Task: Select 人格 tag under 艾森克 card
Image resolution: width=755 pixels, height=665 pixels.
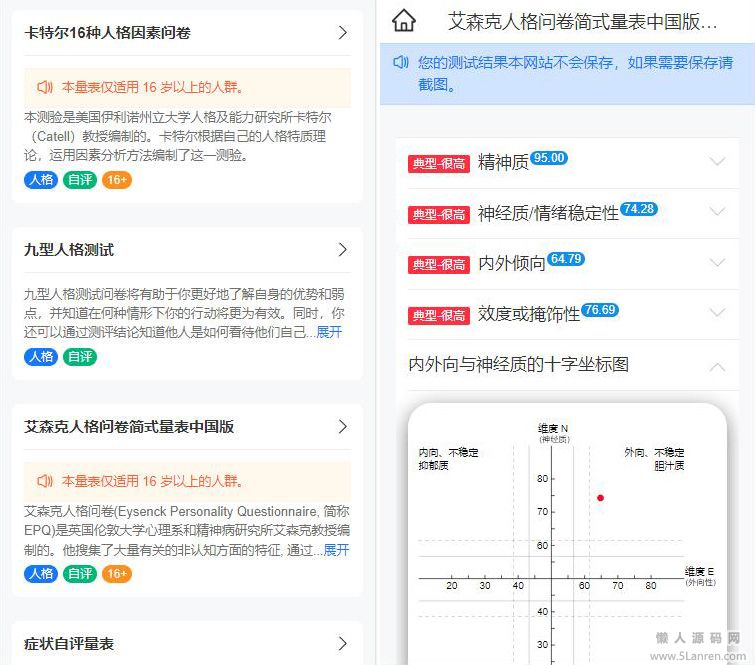Action: (41, 574)
